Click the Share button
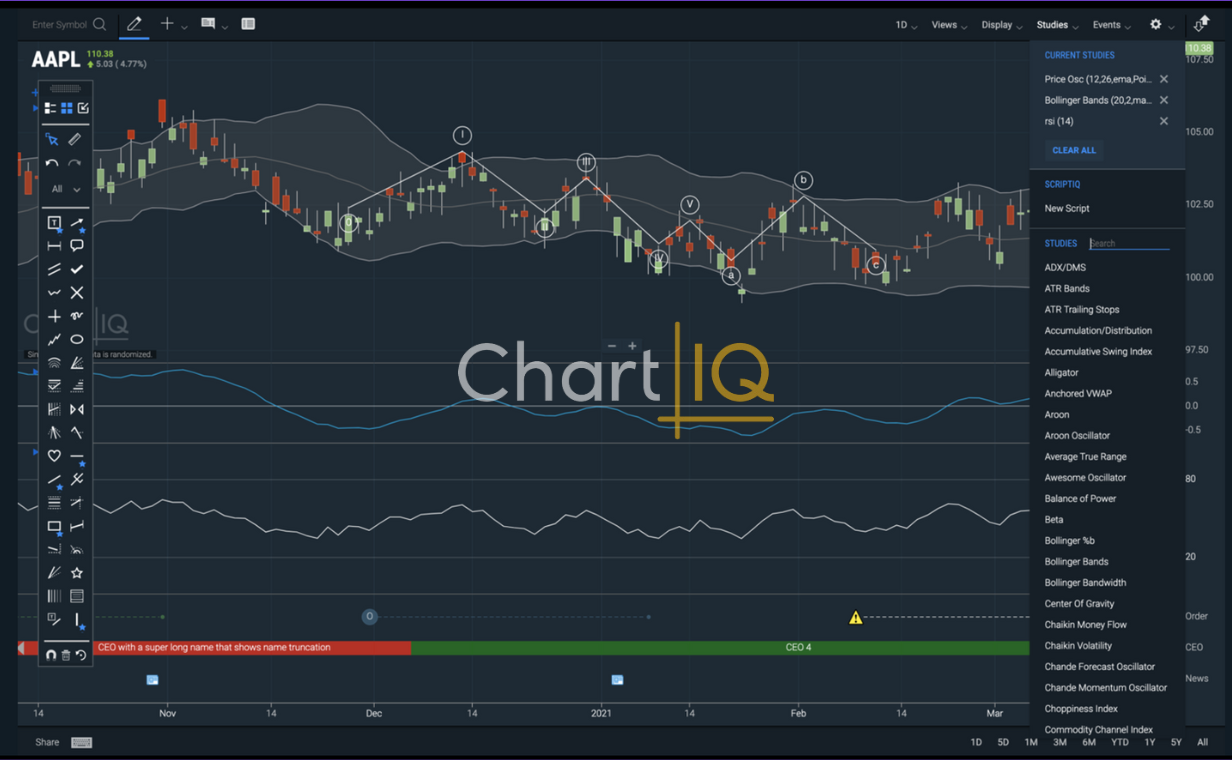Screen dimensions: 1232x760 point(47,742)
